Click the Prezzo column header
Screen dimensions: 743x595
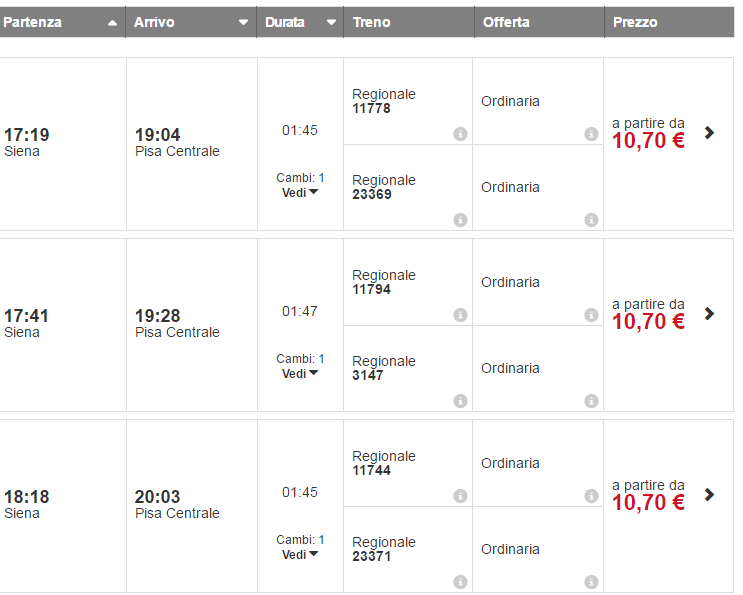click(635, 22)
